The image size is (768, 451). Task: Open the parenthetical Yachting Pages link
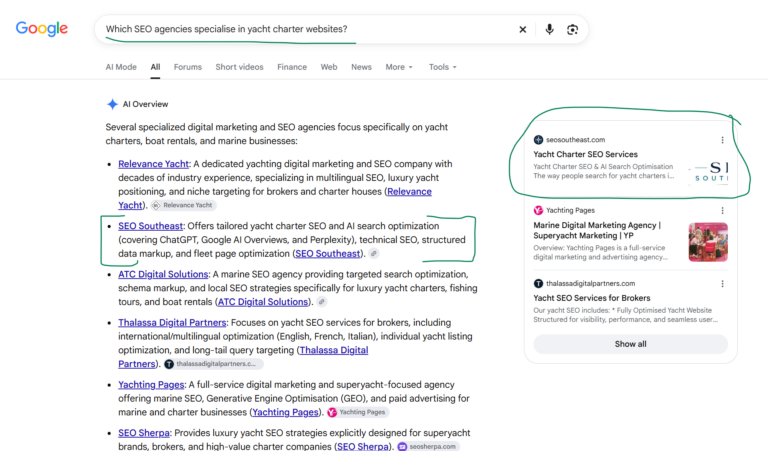[285, 412]
